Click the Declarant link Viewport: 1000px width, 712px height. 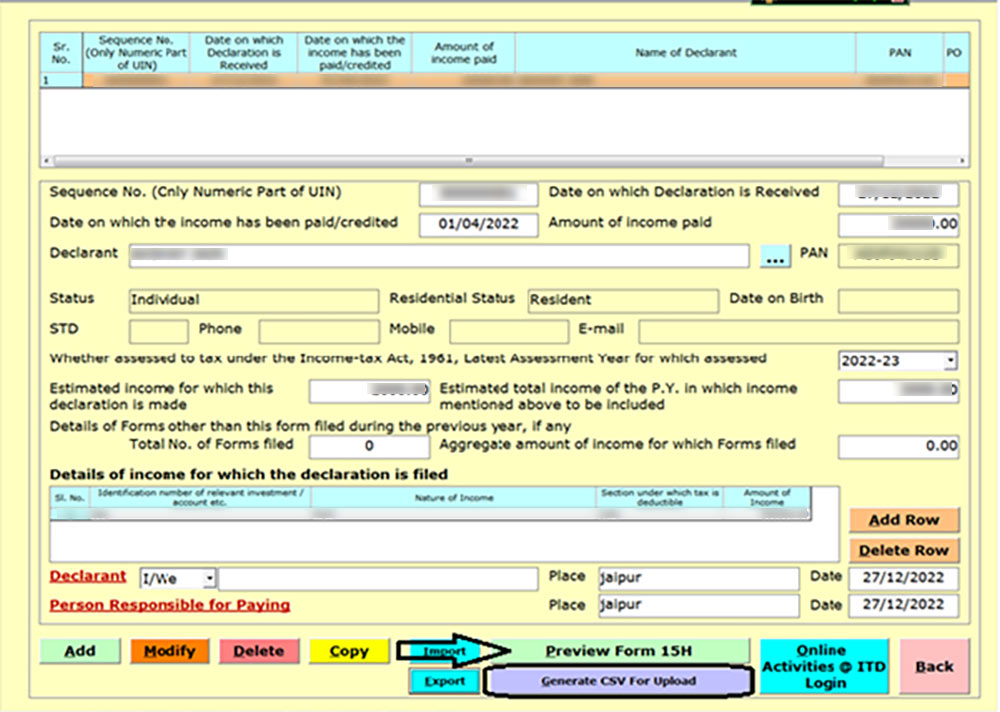(87, 577)
